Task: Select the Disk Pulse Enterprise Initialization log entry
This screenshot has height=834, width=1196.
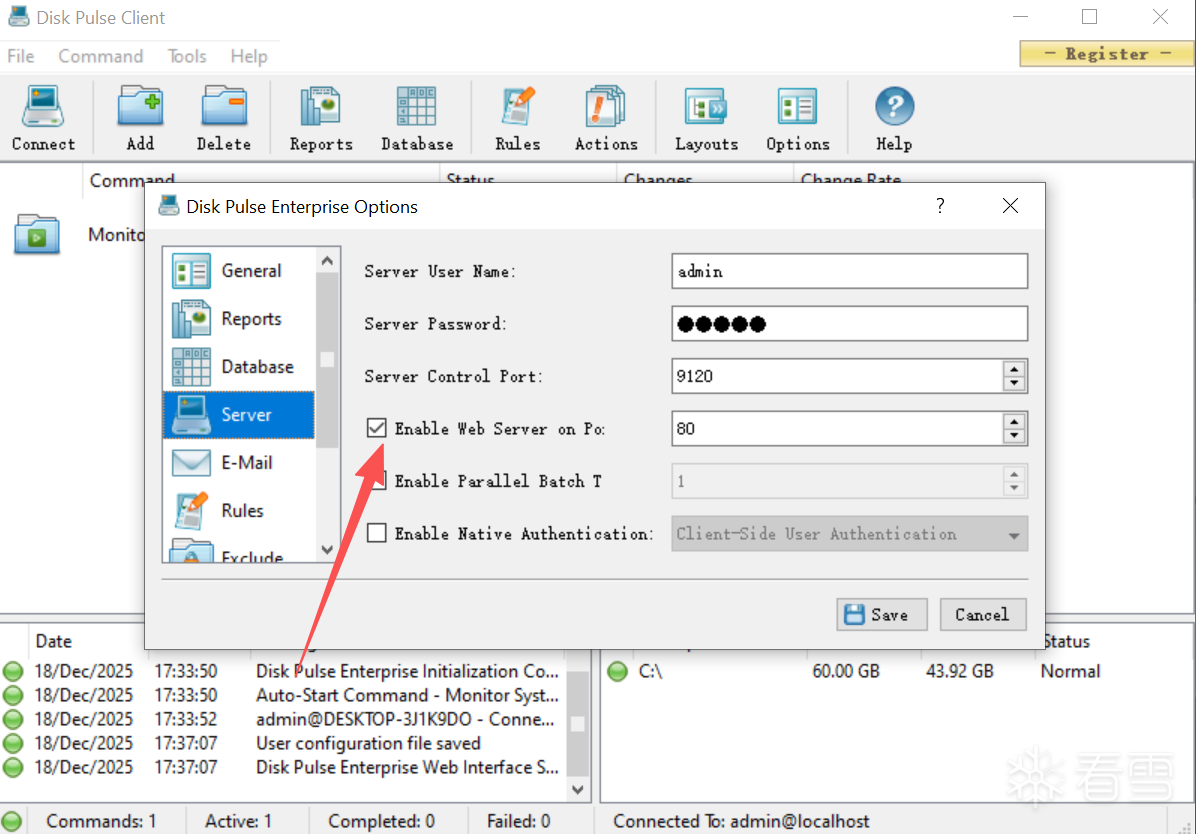Action: point(407,671)
